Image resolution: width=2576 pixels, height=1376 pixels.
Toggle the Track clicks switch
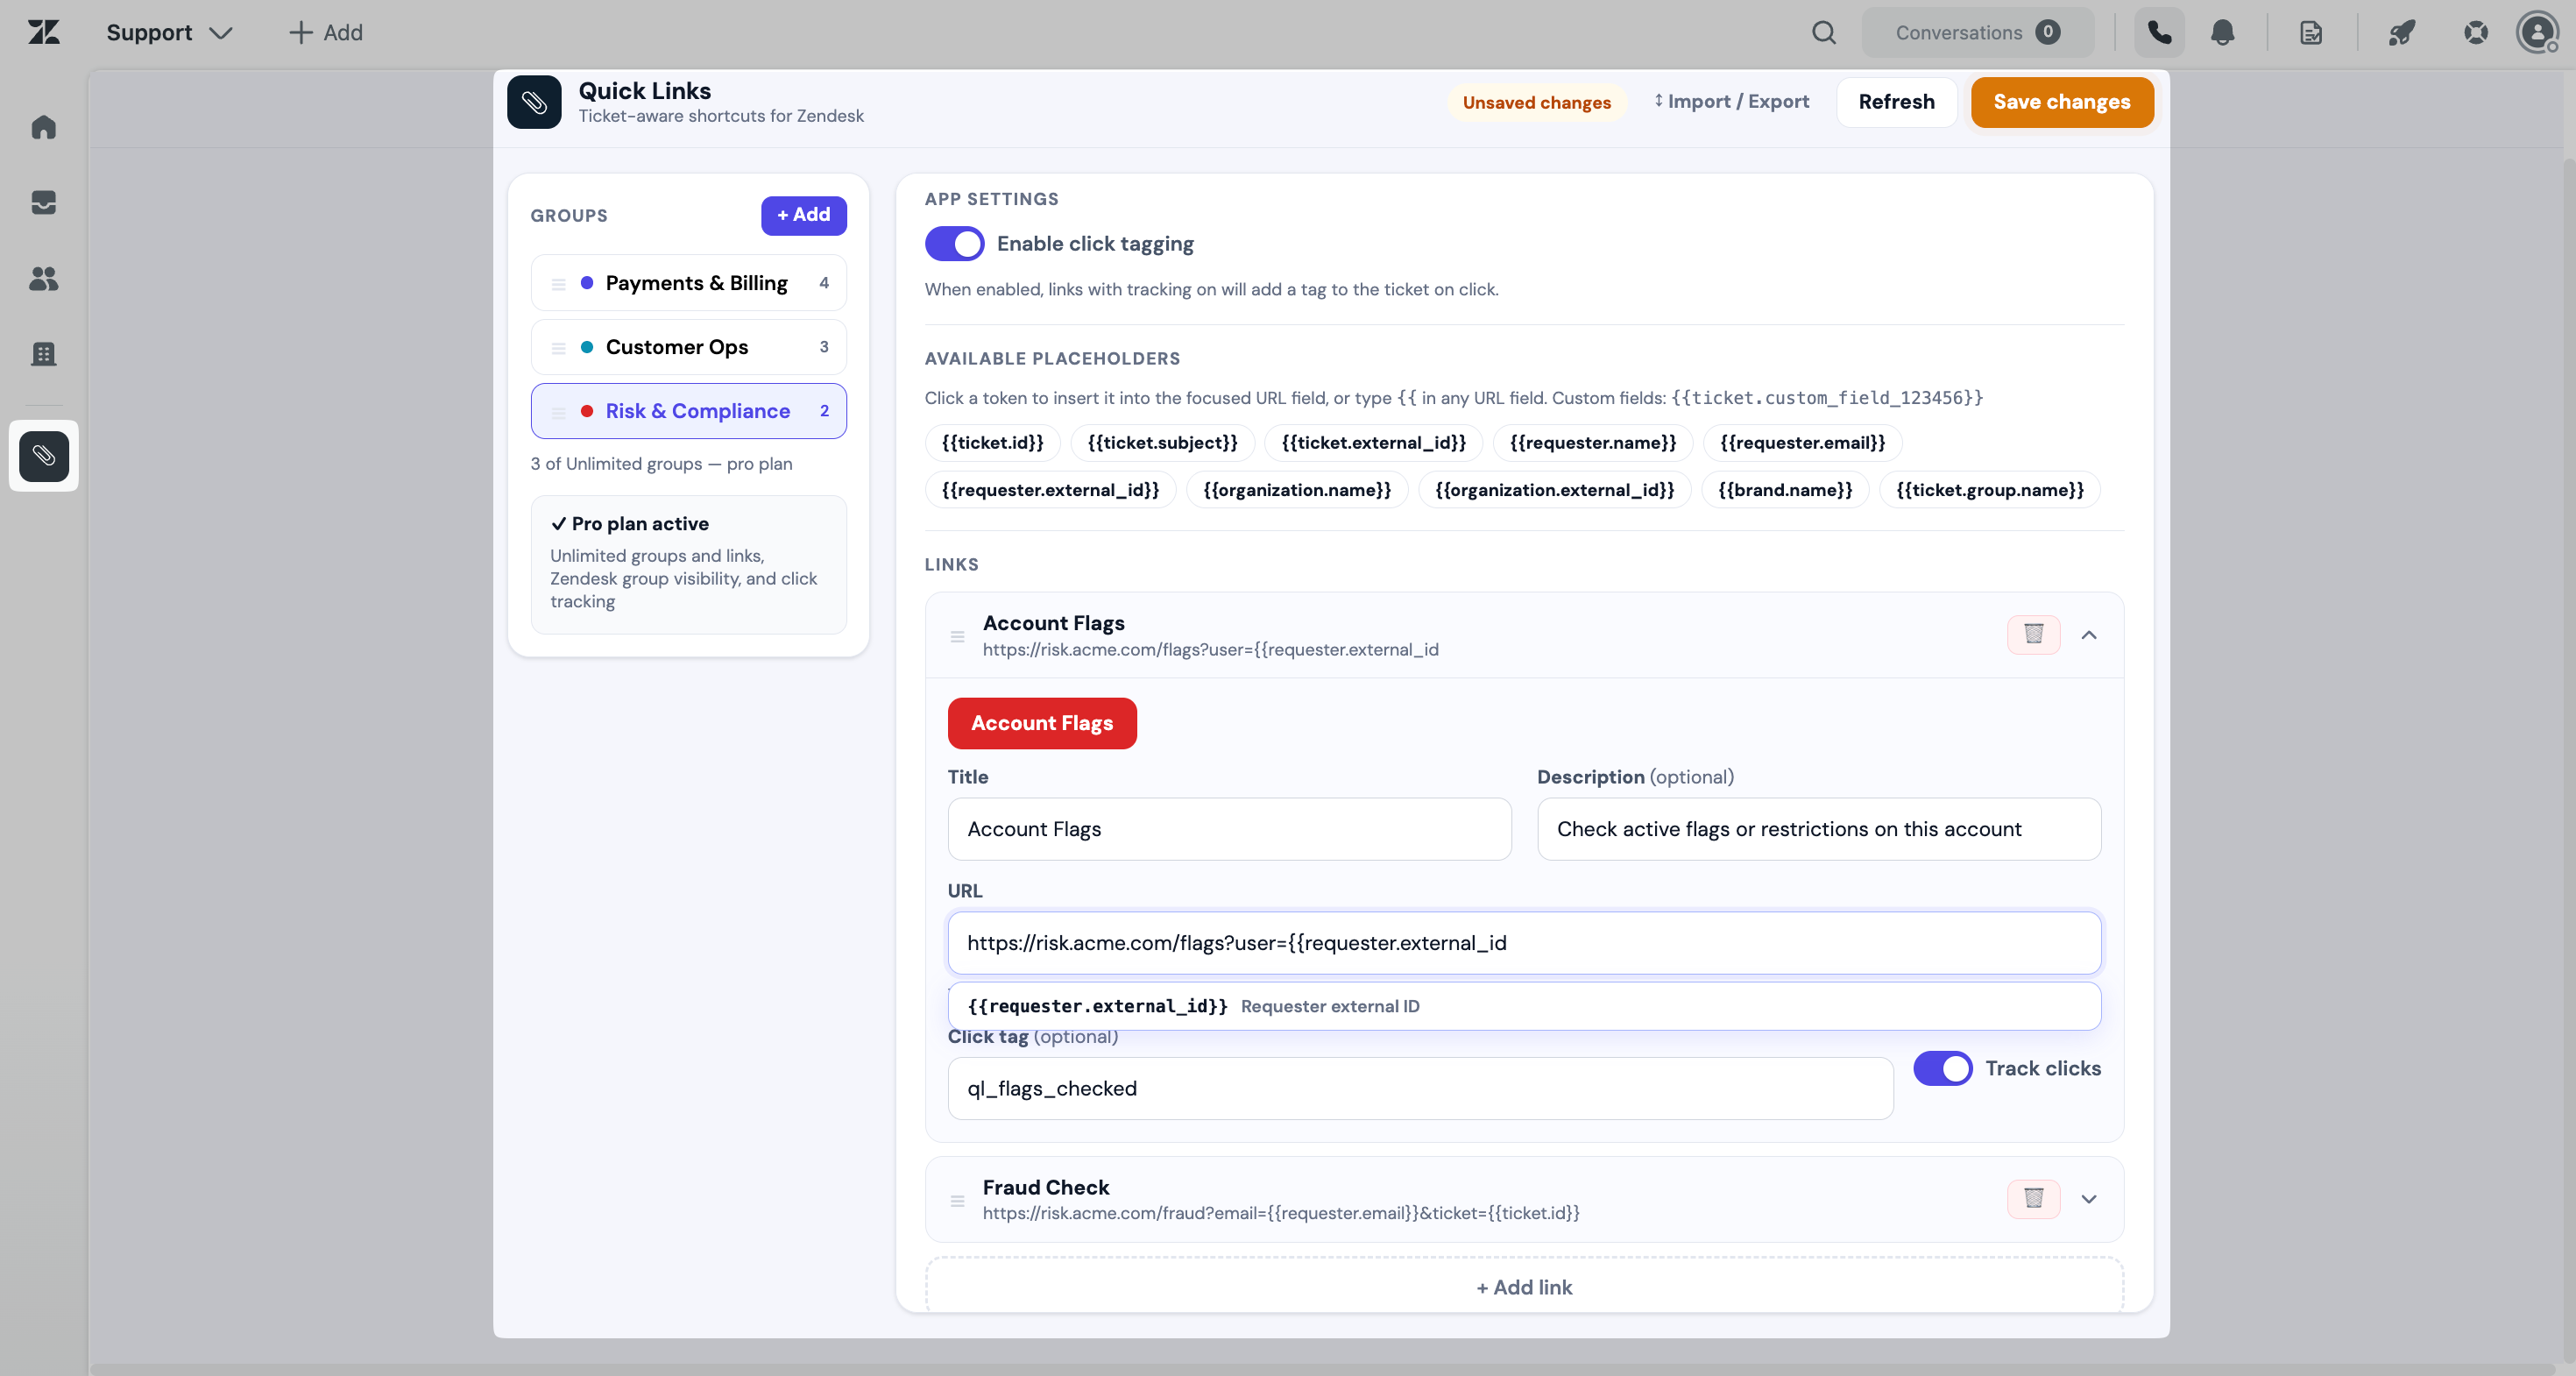coord(1942,1068)
